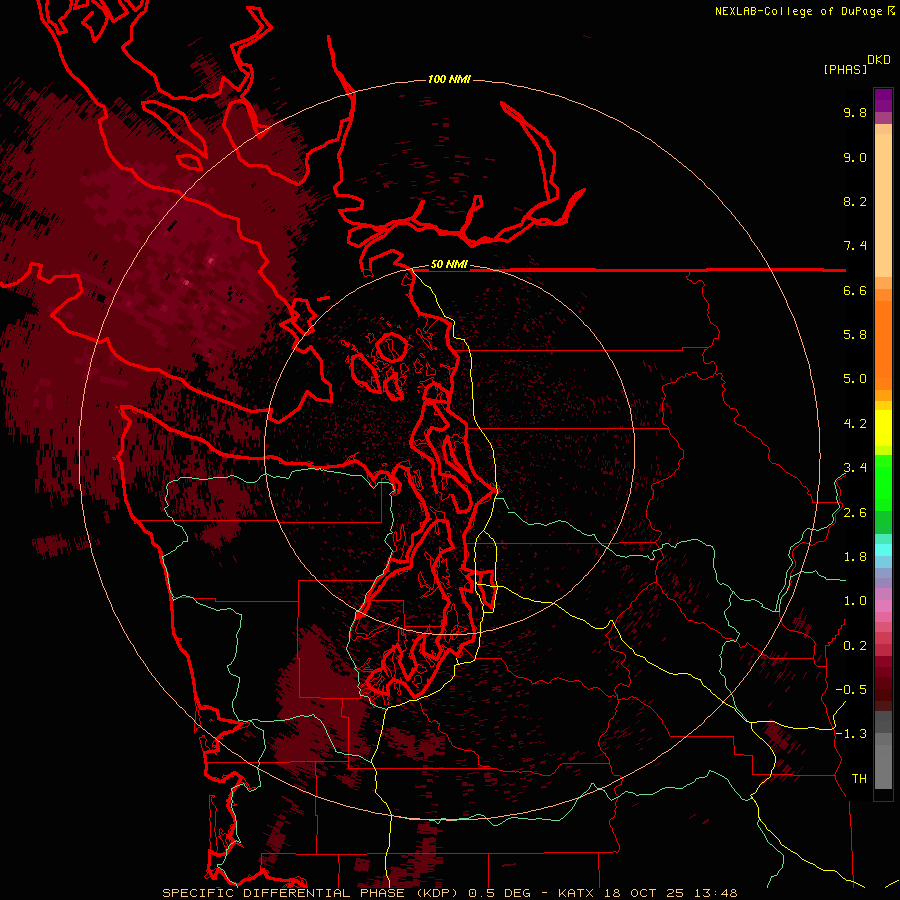Image resolution: width=900 pixels, height=900 pixels.
Task: Click the 0.2 legend value
Action: click(855, 646)
